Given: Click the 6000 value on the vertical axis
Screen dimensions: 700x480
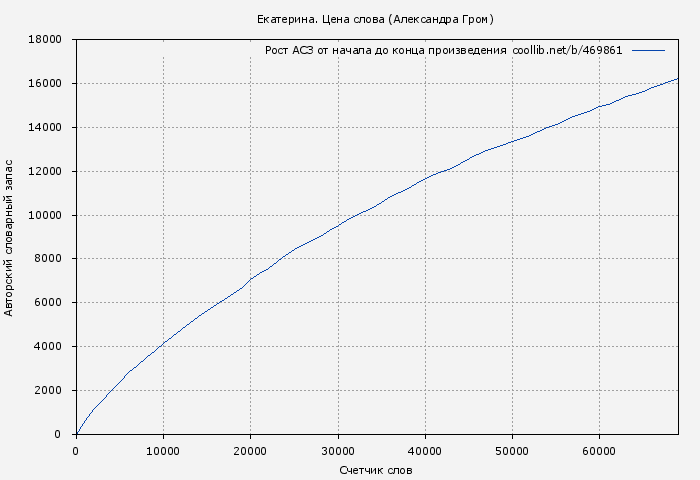Looking at the screenshot, I should coord(49,303).
